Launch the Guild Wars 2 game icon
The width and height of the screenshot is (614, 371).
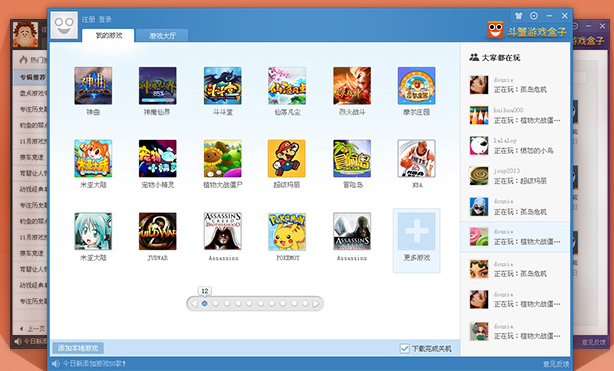(157, 232)
